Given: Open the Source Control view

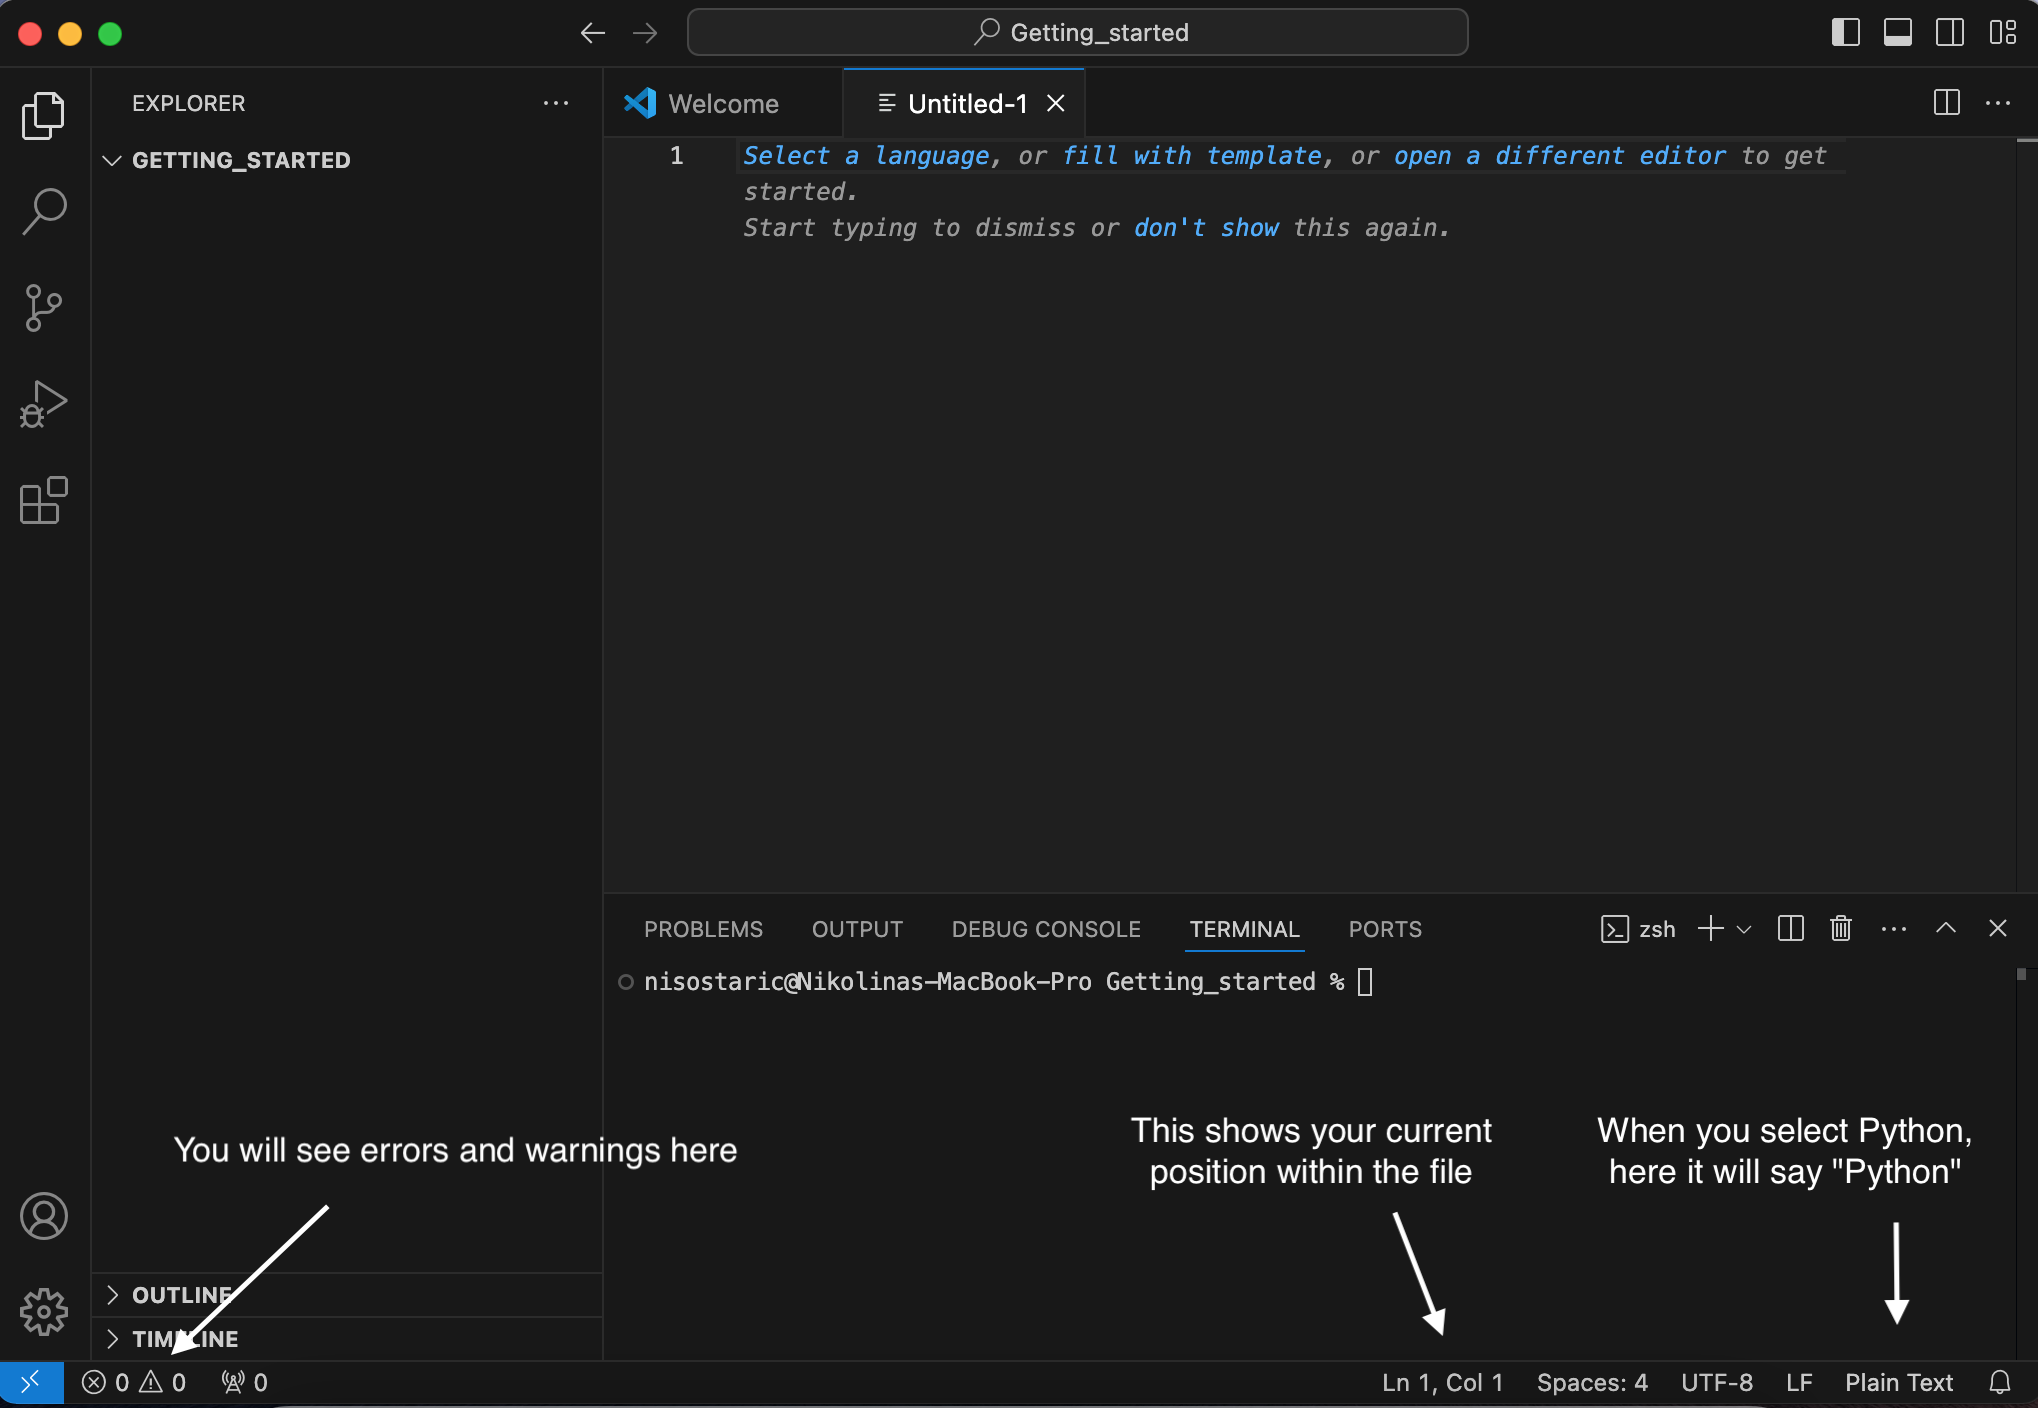Looking at the screenshot, I should coord(44,308).
